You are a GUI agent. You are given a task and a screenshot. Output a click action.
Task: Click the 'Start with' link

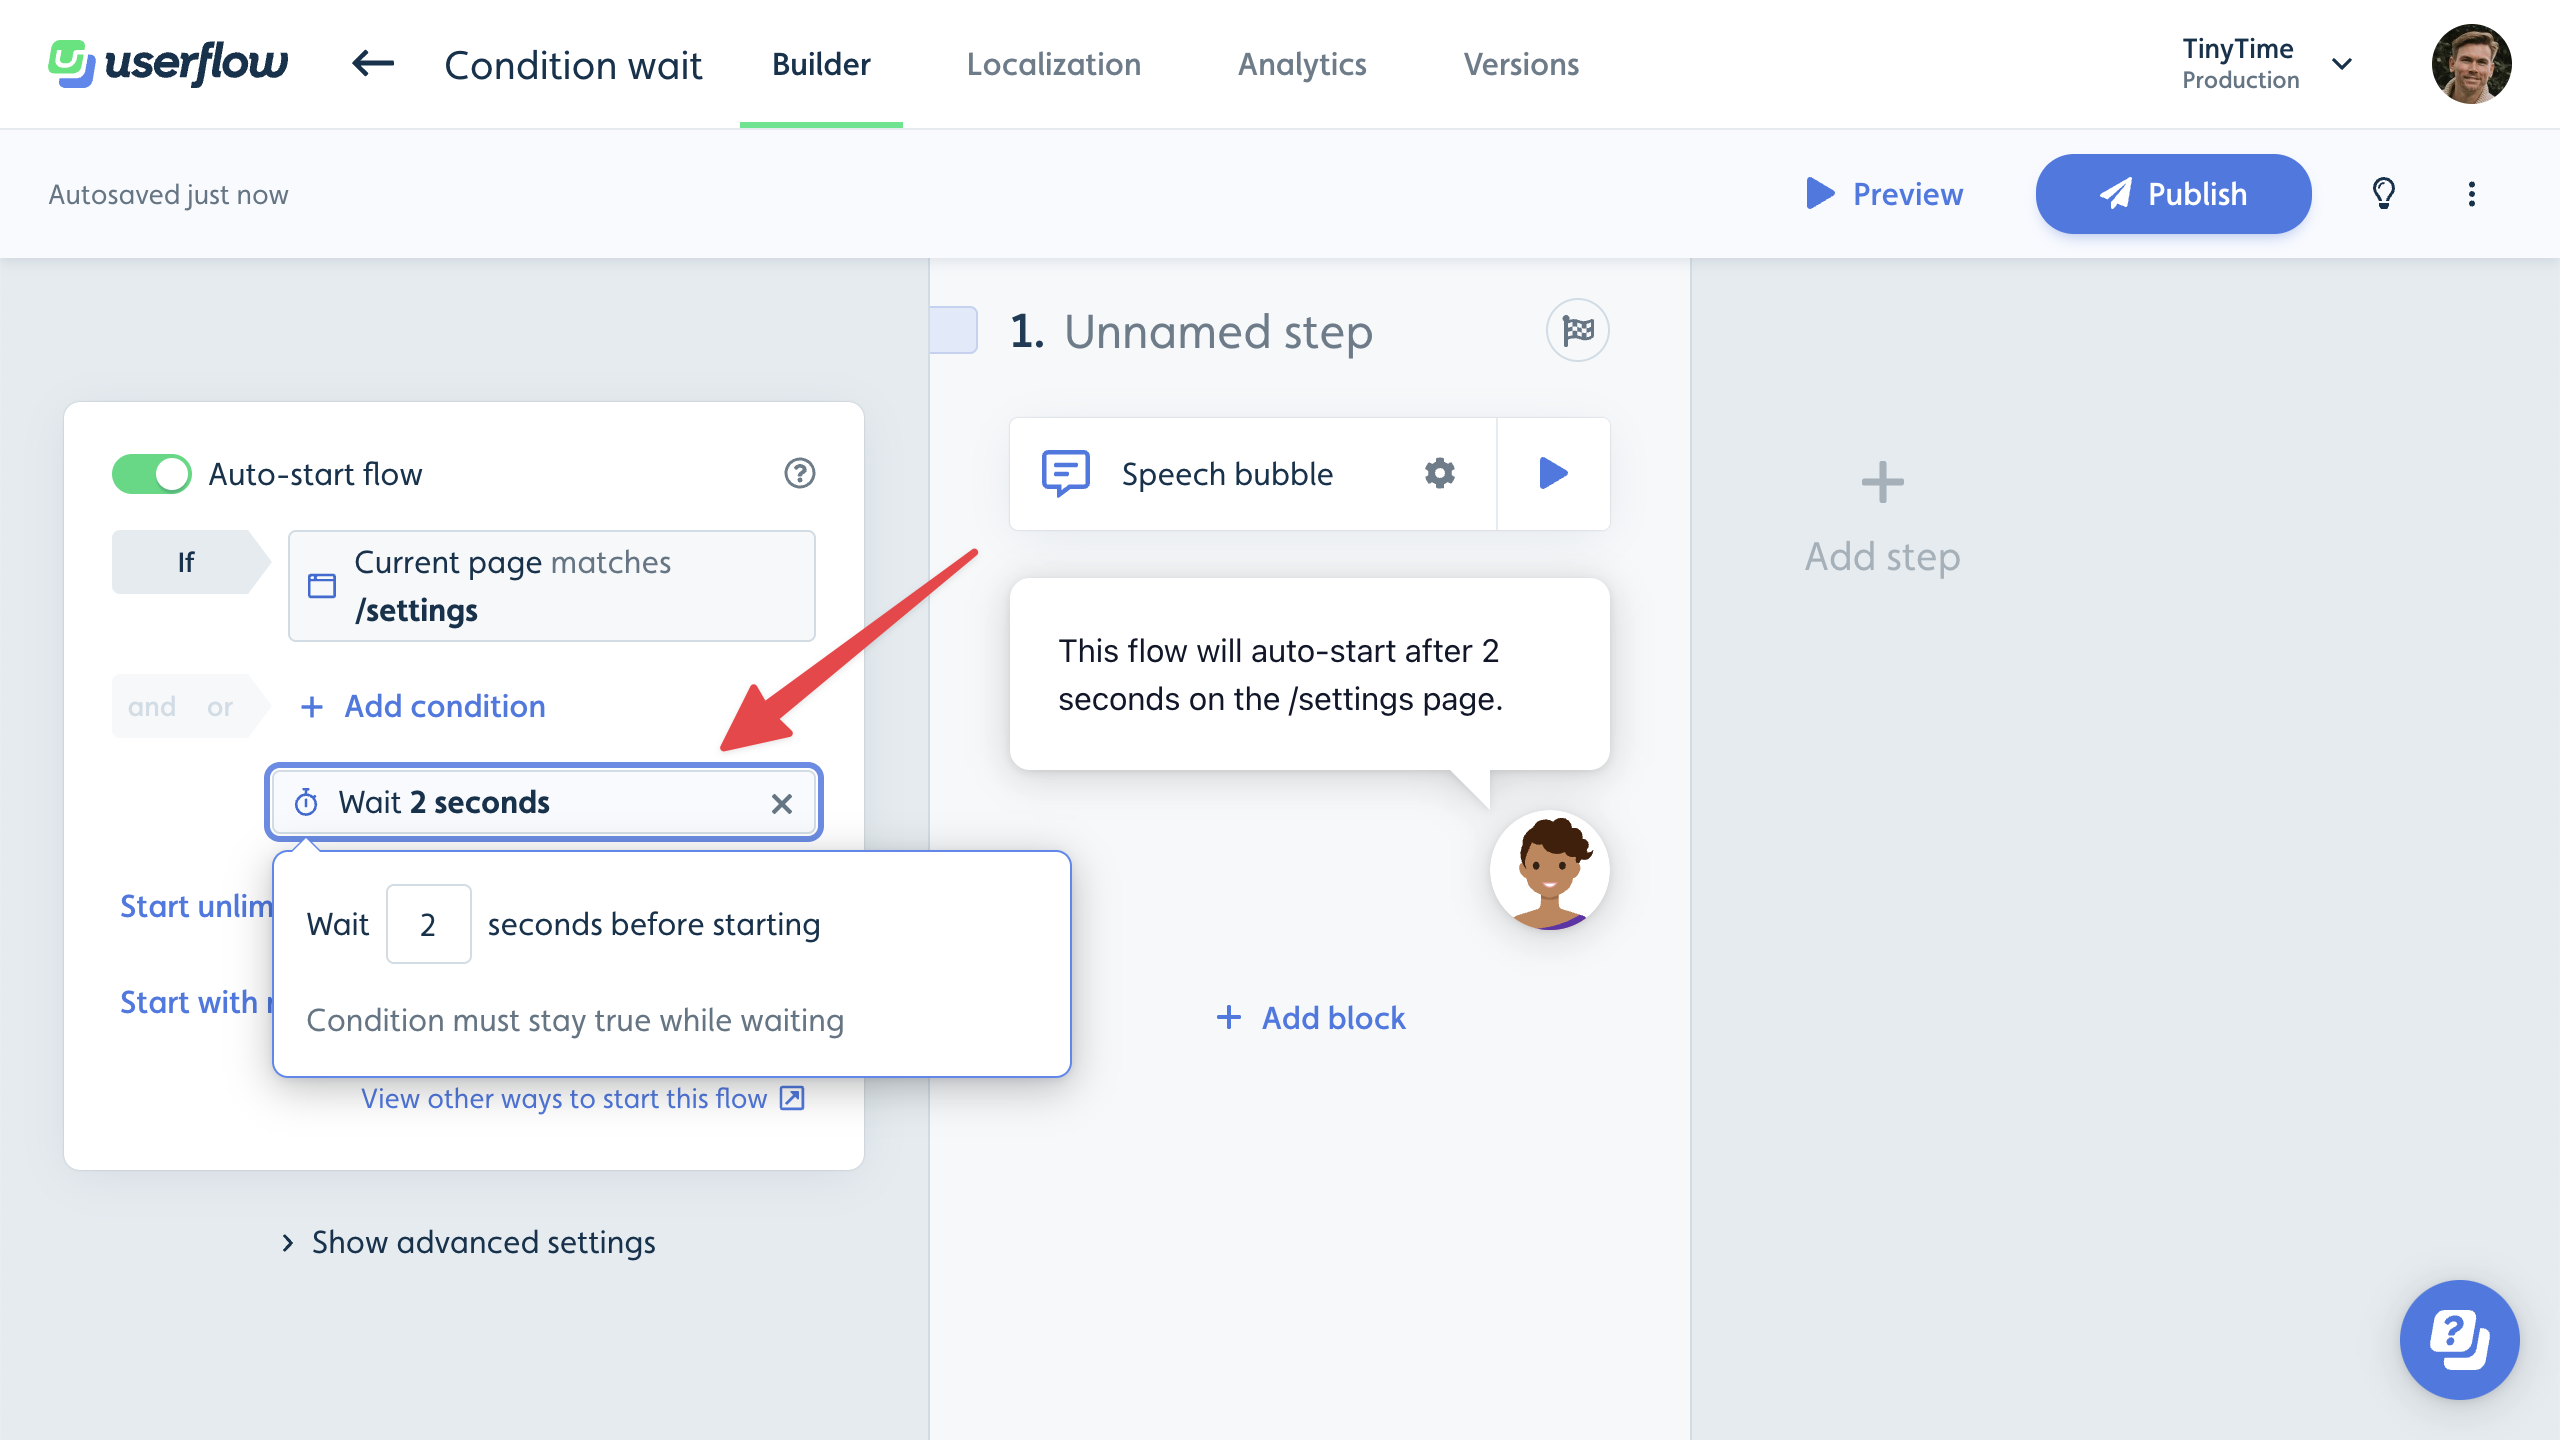[x=196, y=1002]
